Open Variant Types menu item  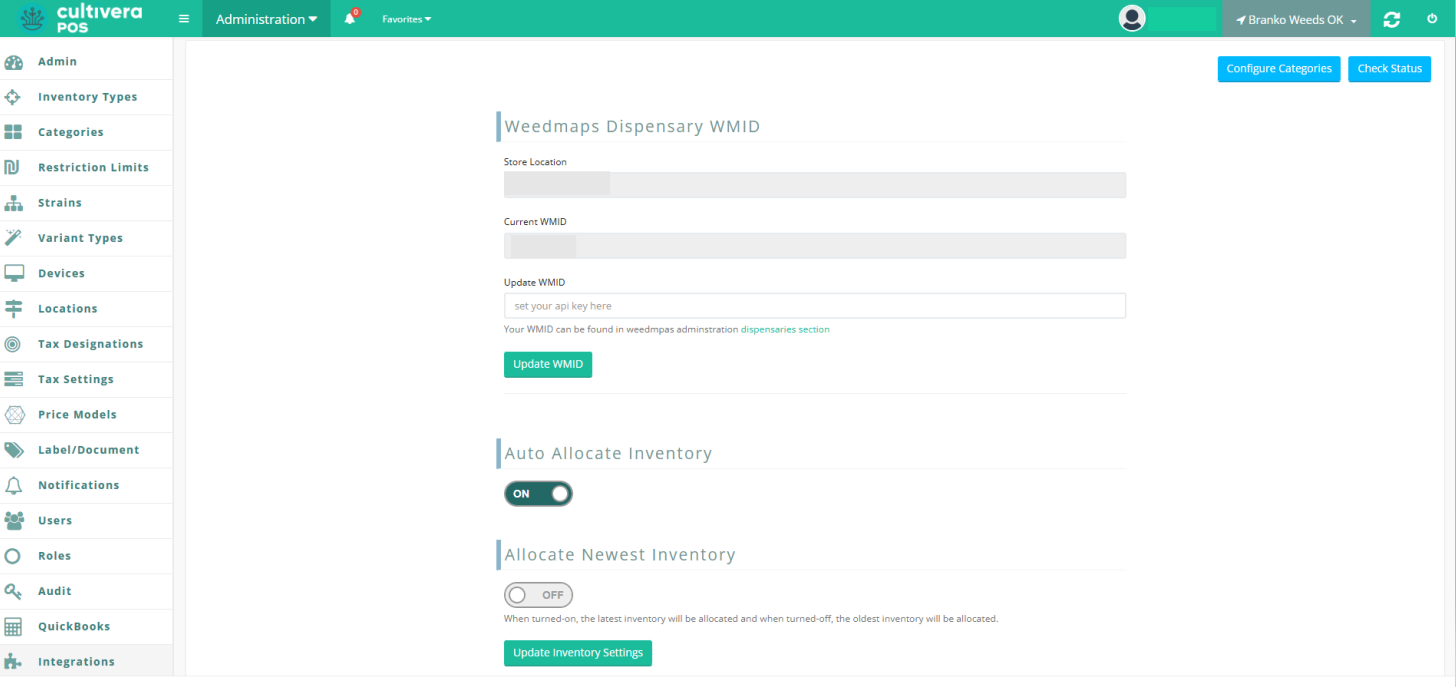click(x=80, y=238)
